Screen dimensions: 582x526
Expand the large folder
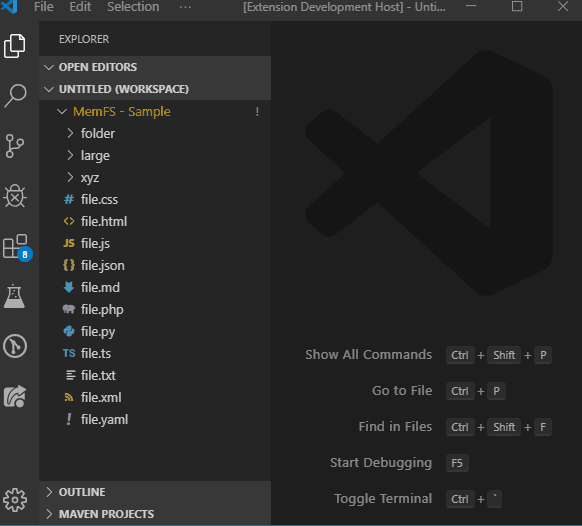pos(70,155)
